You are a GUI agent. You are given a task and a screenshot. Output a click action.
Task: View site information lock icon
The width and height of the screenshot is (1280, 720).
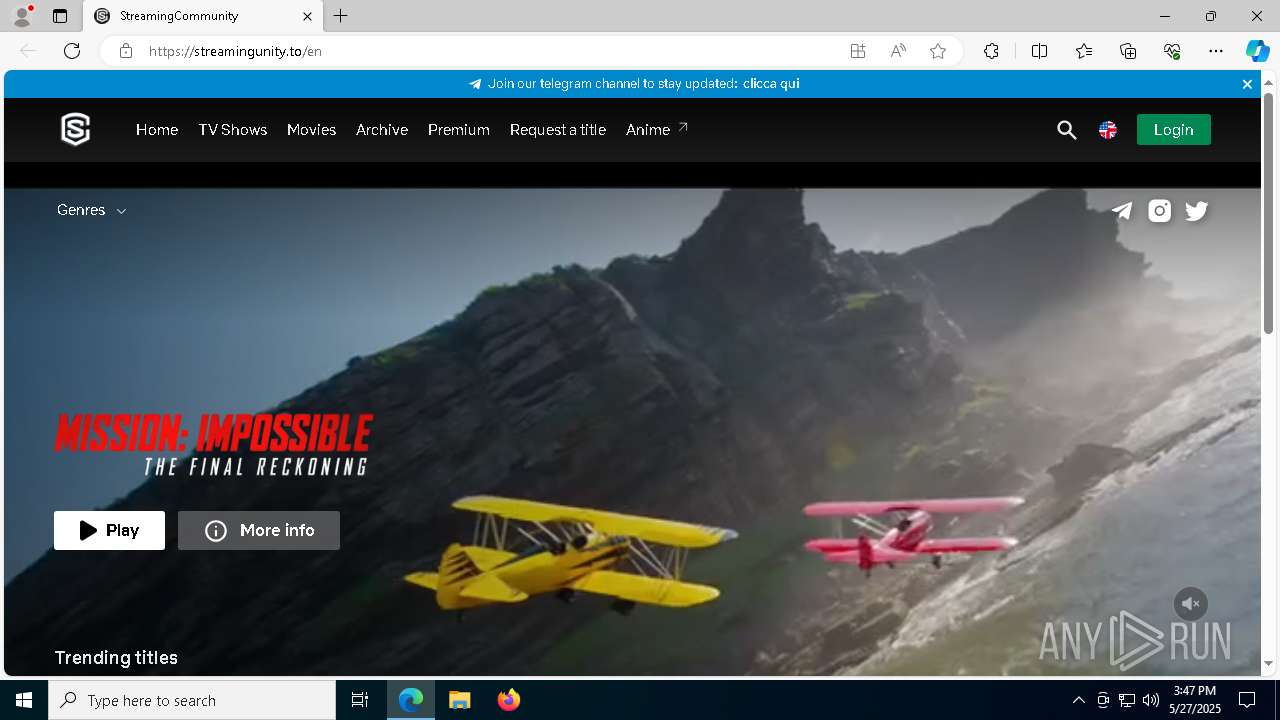point(126,51)
